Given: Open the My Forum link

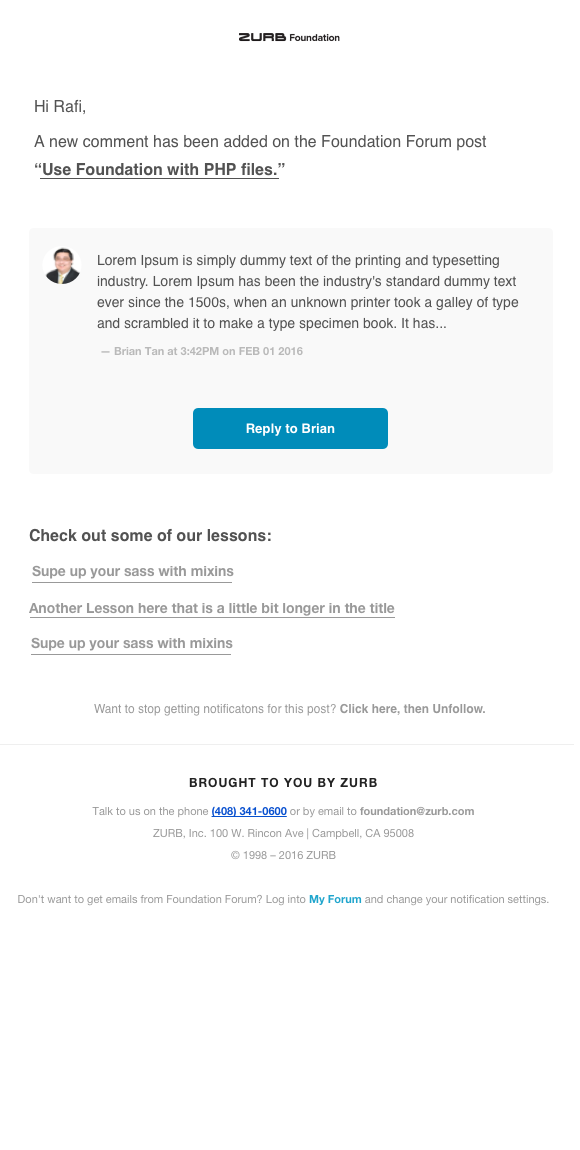Looking at the screenshot, I should point(335,899).
